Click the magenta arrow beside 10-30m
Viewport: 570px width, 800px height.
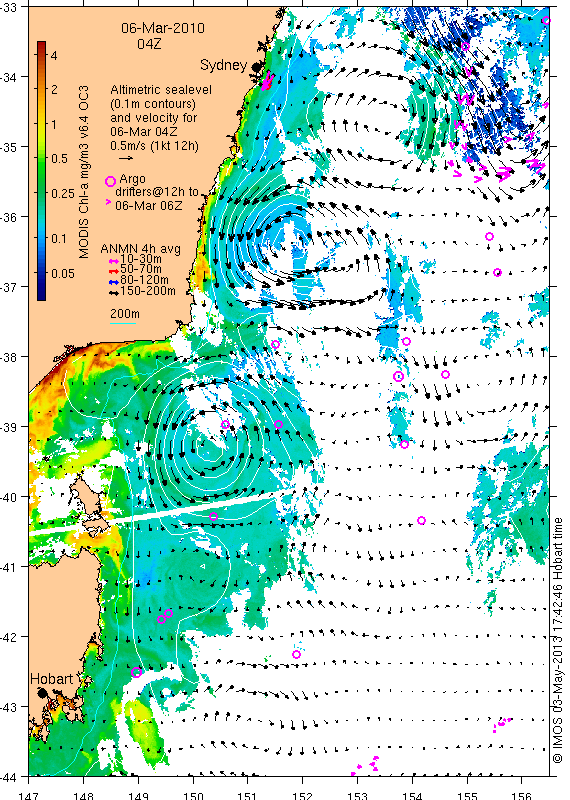[x=114, y=261]
